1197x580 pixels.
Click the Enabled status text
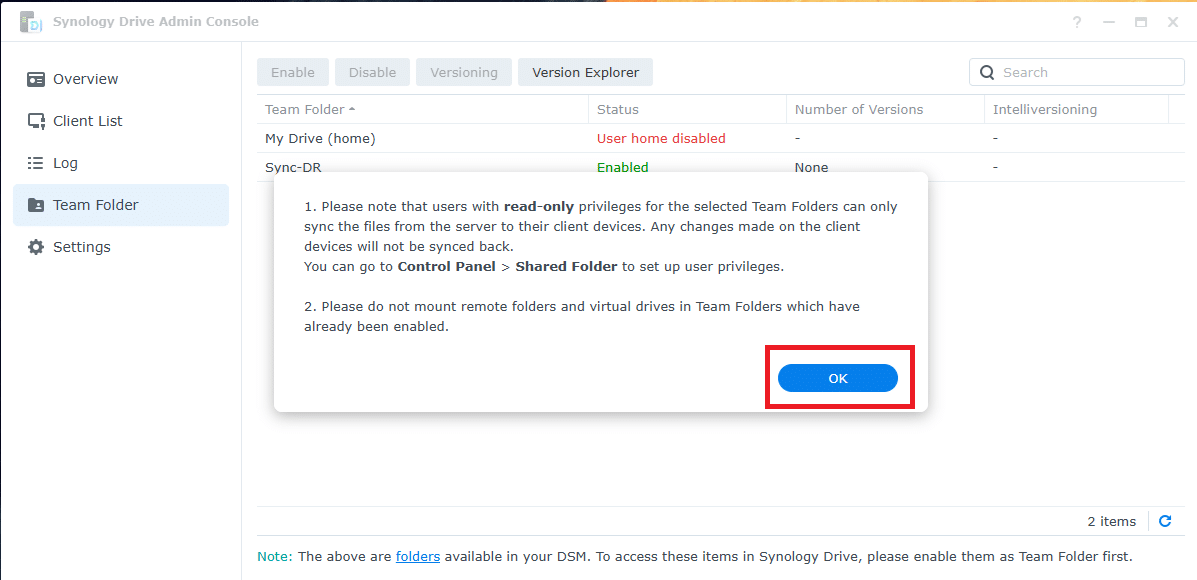coord(623,167)
